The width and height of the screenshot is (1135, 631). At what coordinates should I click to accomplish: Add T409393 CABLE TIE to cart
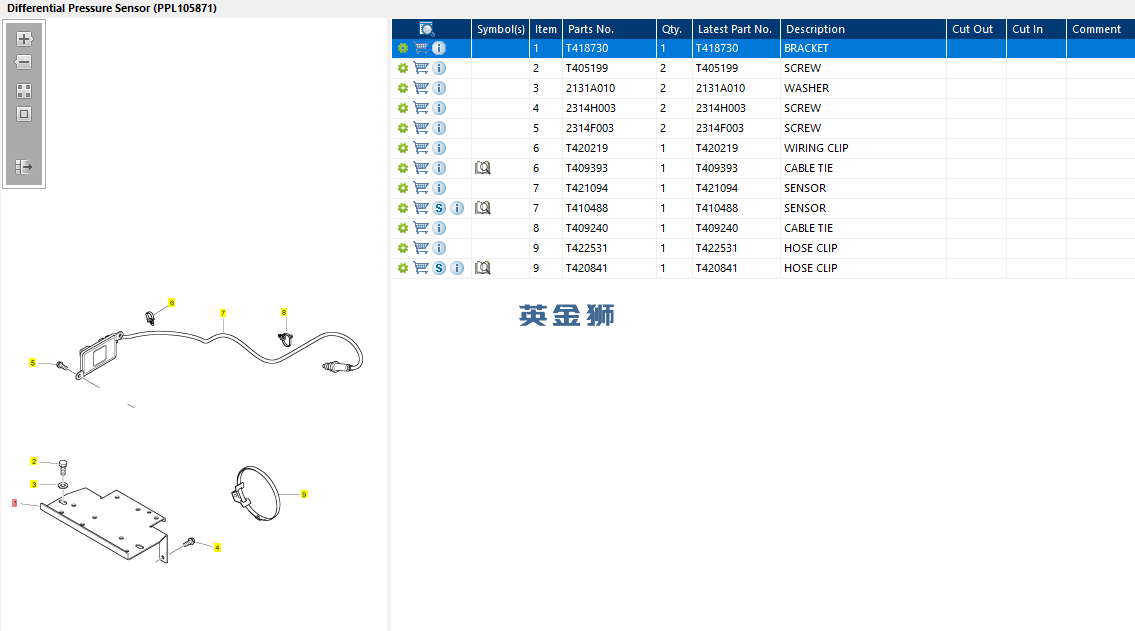tap(421, 168)
